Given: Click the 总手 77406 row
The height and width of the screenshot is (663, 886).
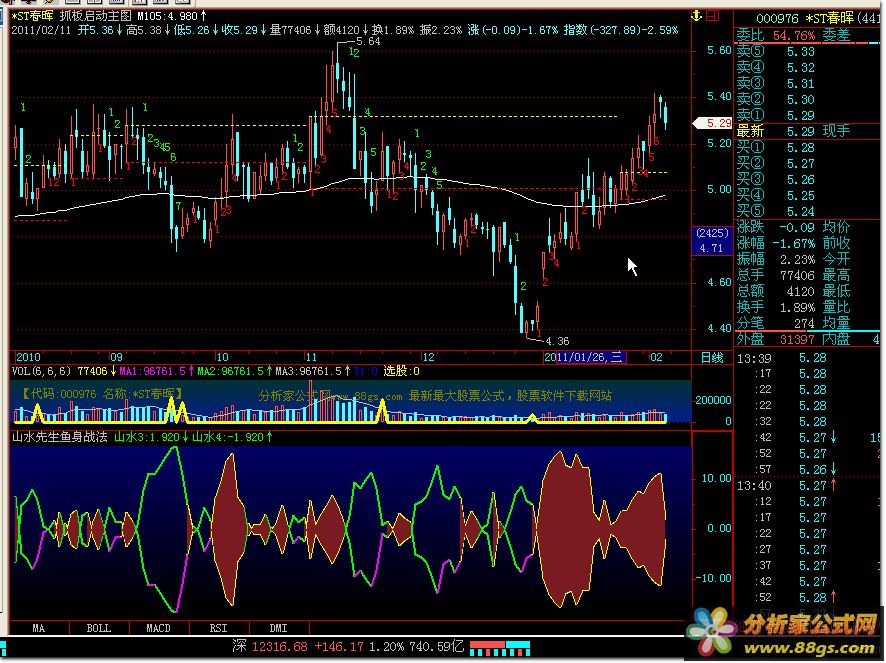Looking at the screenshot, I should (776, 276).
